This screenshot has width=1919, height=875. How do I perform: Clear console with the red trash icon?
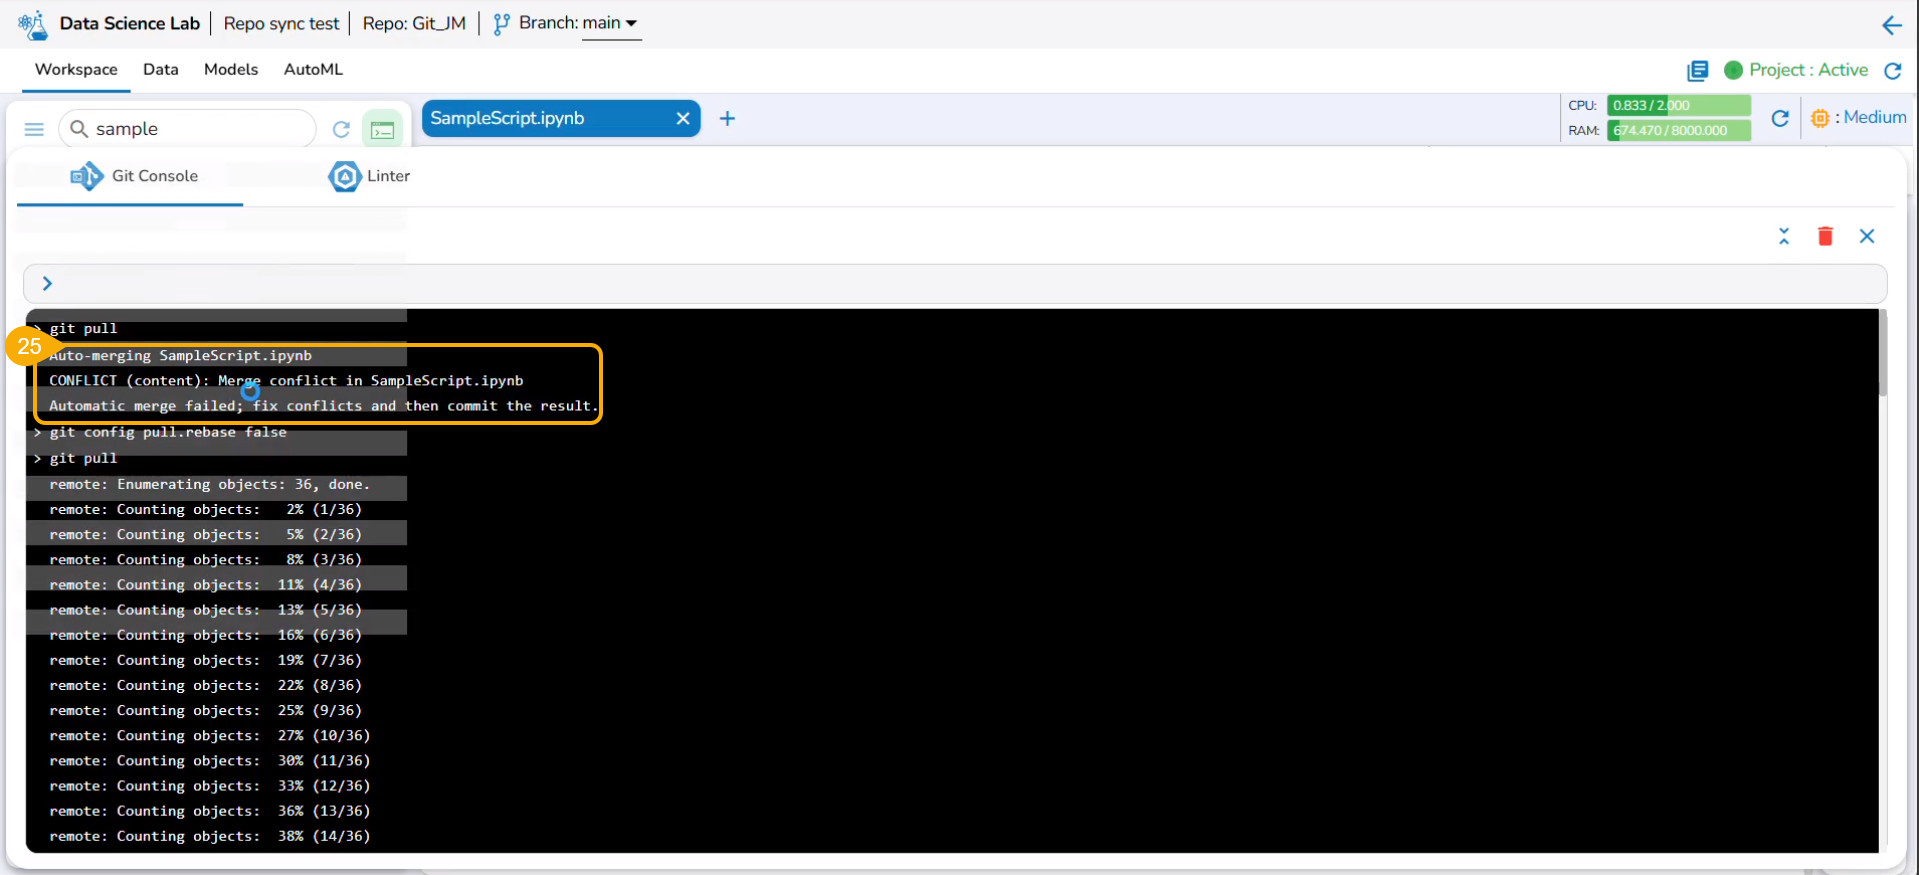[x=1825, y=236]
